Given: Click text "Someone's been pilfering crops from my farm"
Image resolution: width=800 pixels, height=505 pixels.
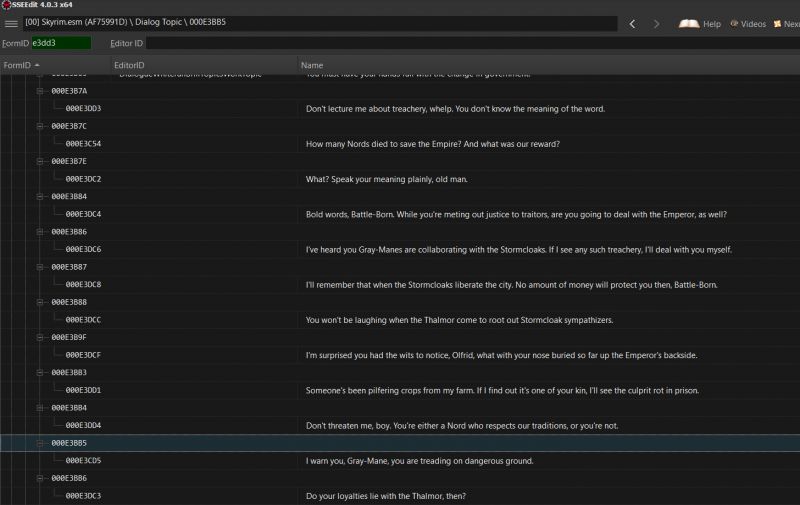Looking at the screenshot, I should 390,391.
